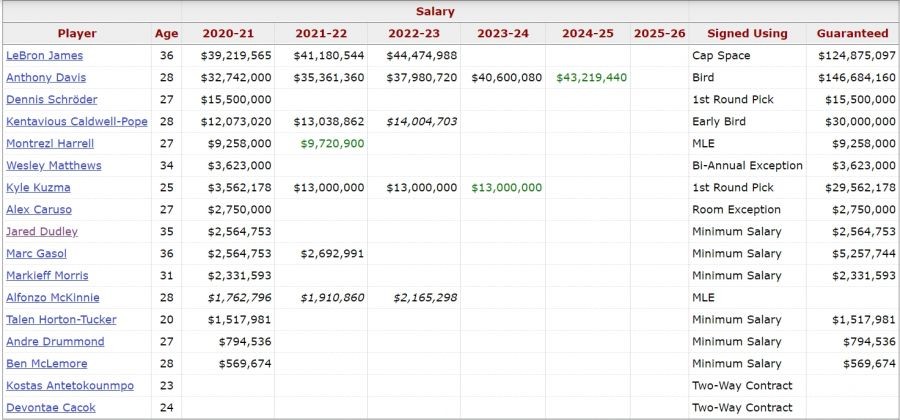
Task: Open Andre Drummond player link
Action: (x=55, y=341)
